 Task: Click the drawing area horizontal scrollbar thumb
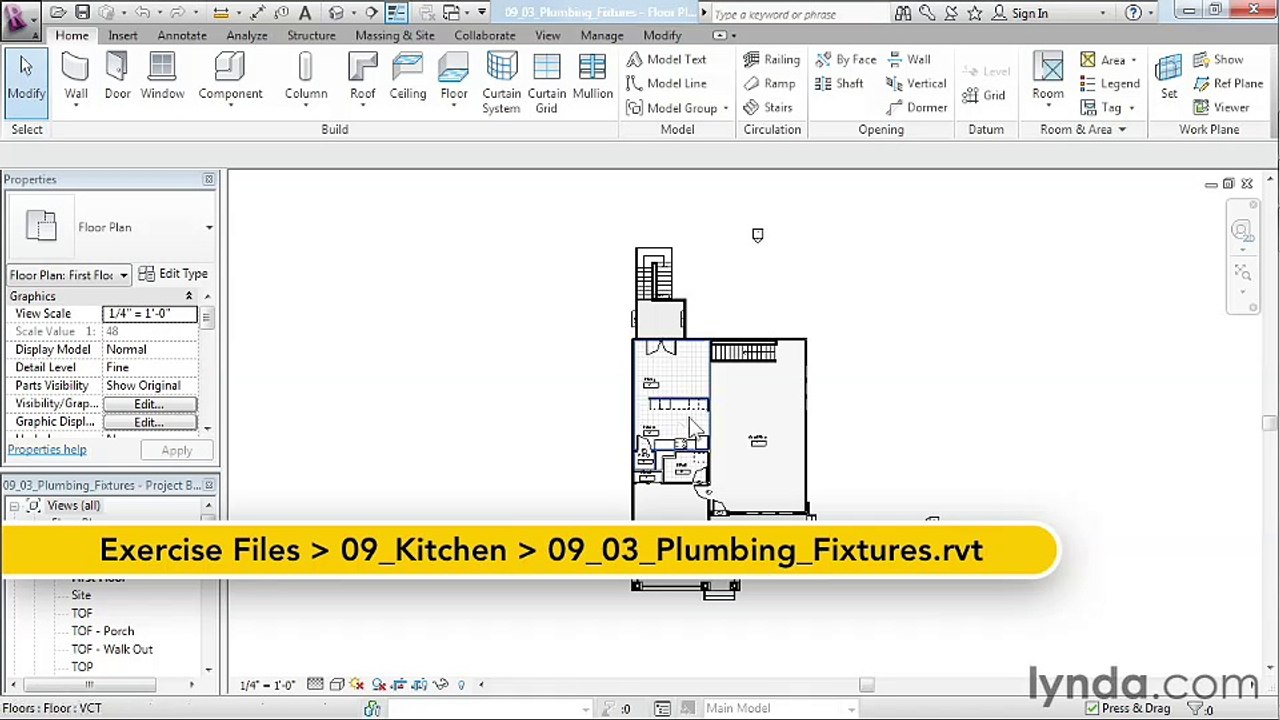coord(867,685)
